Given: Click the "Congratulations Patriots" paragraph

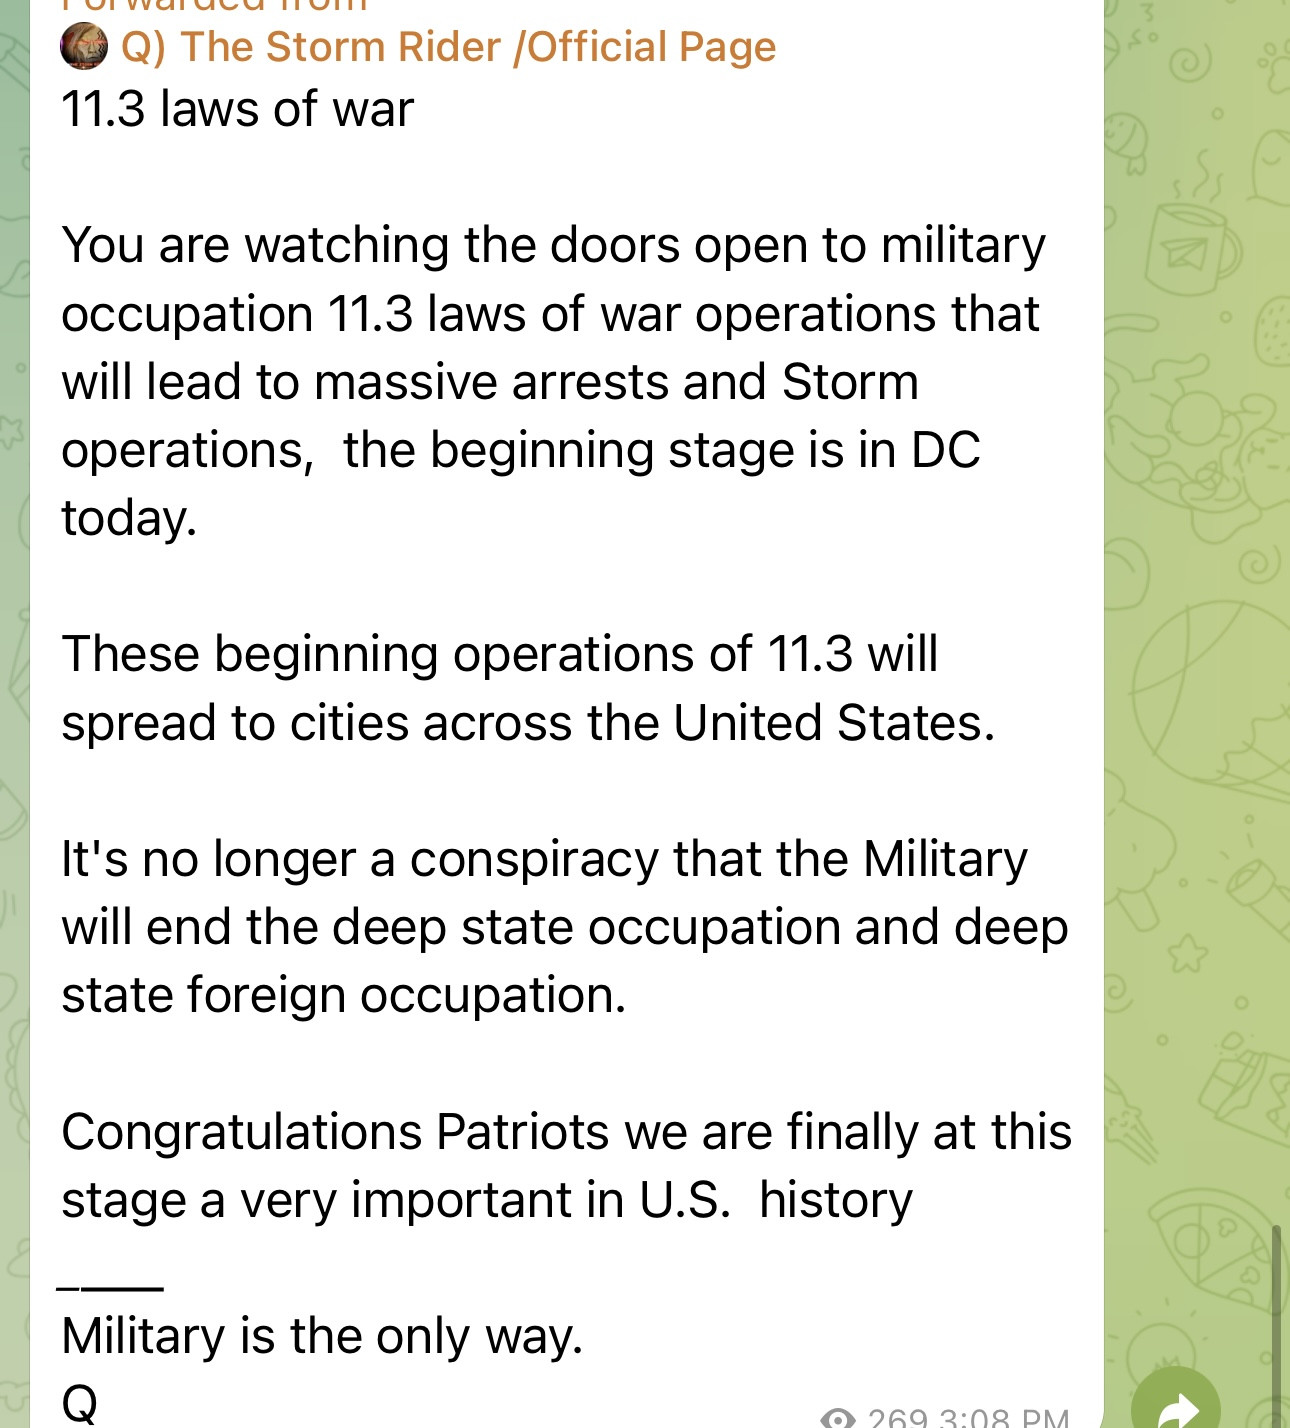Looking at the screenshot, I should tap(566, 1166).
